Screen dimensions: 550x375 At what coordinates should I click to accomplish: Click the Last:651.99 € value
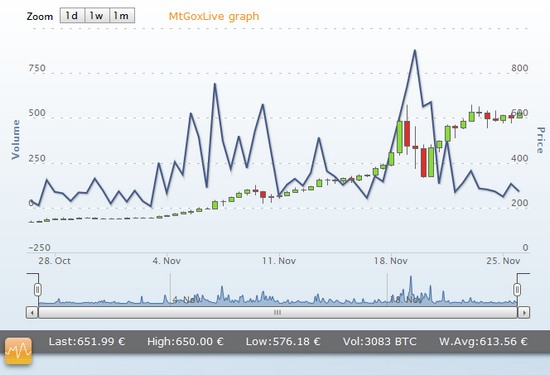[87, 341]
